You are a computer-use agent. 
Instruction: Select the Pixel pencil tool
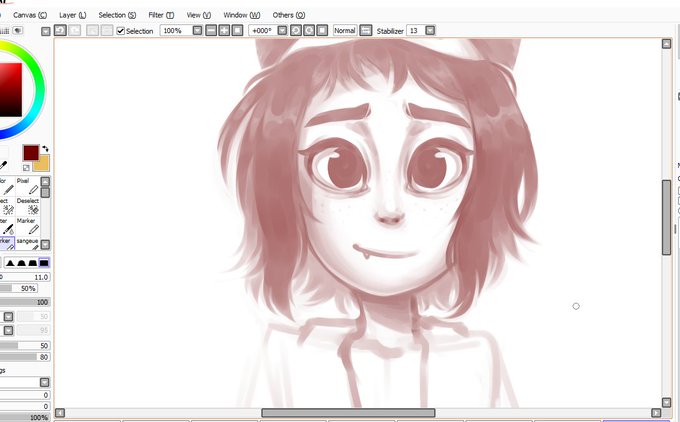click(28, 186)
